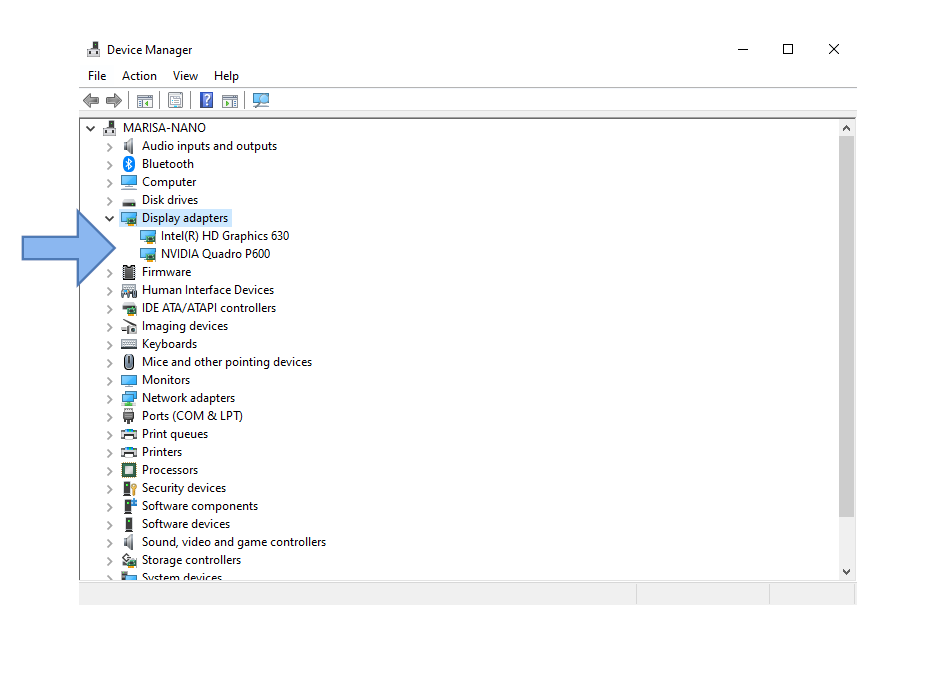
Task: Open the File menu
Action: click(97, 76)
